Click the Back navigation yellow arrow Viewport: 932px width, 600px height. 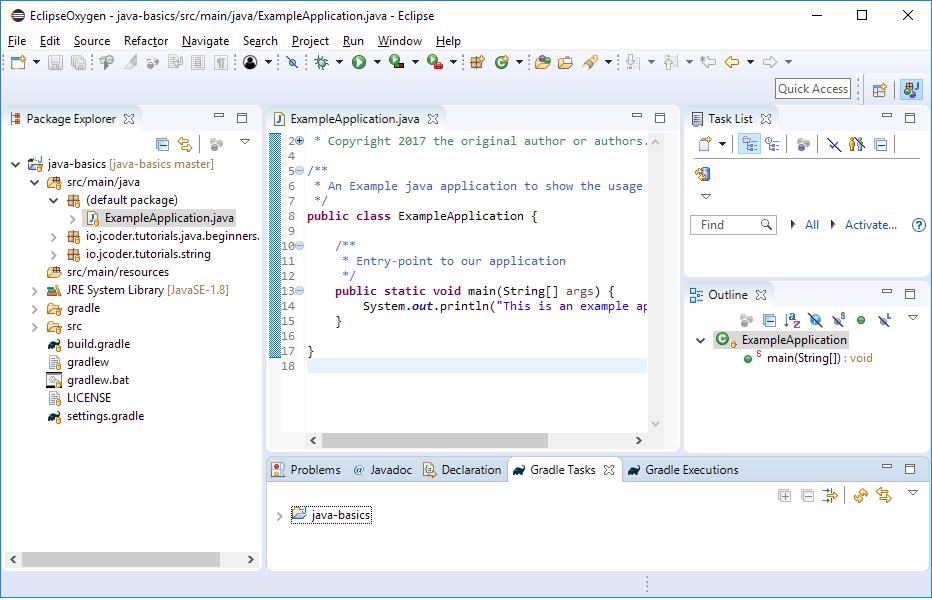[x=732, y=62]
